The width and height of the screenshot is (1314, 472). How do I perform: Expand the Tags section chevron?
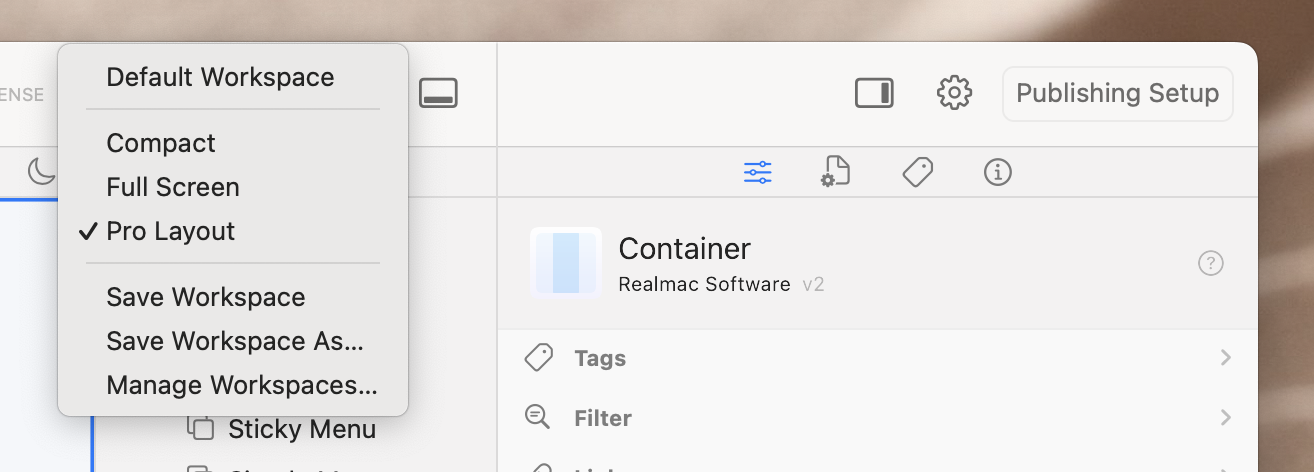click(x=1225, y=358)
